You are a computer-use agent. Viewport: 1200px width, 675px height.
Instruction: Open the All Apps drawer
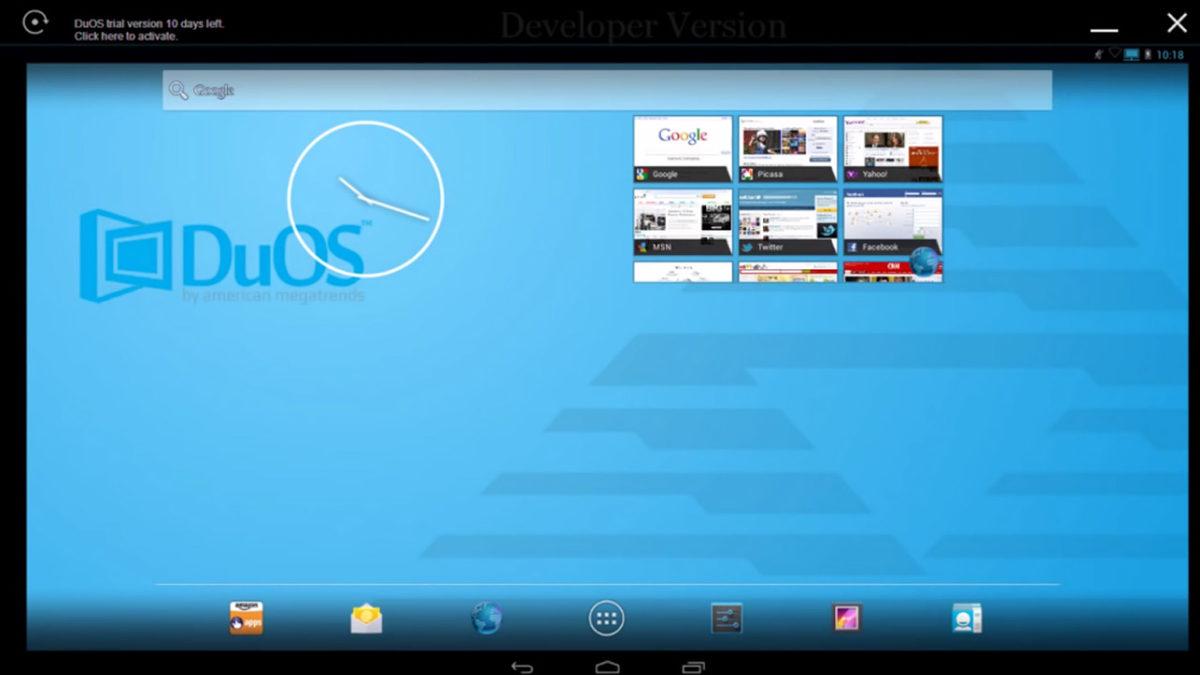coord(605,618)
